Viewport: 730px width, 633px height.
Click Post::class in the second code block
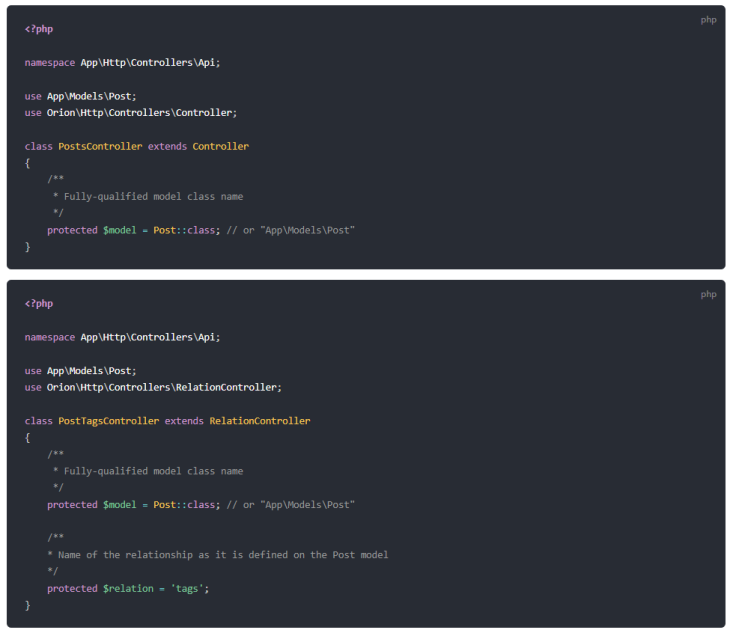(x=184, y=505)
